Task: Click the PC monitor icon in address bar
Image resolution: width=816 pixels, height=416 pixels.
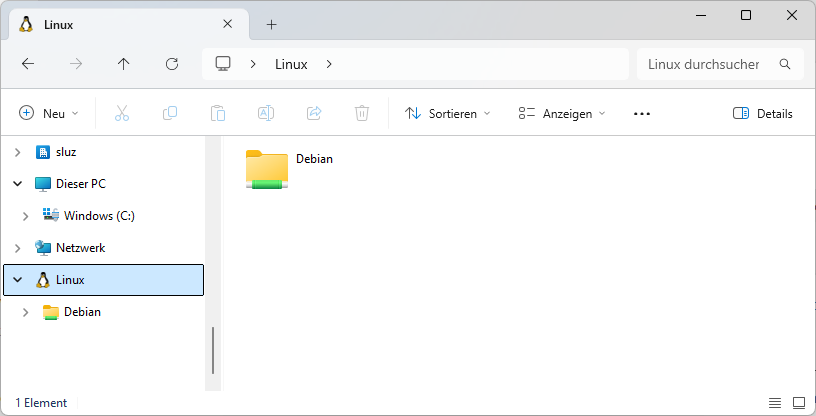Action: point(223,64)
